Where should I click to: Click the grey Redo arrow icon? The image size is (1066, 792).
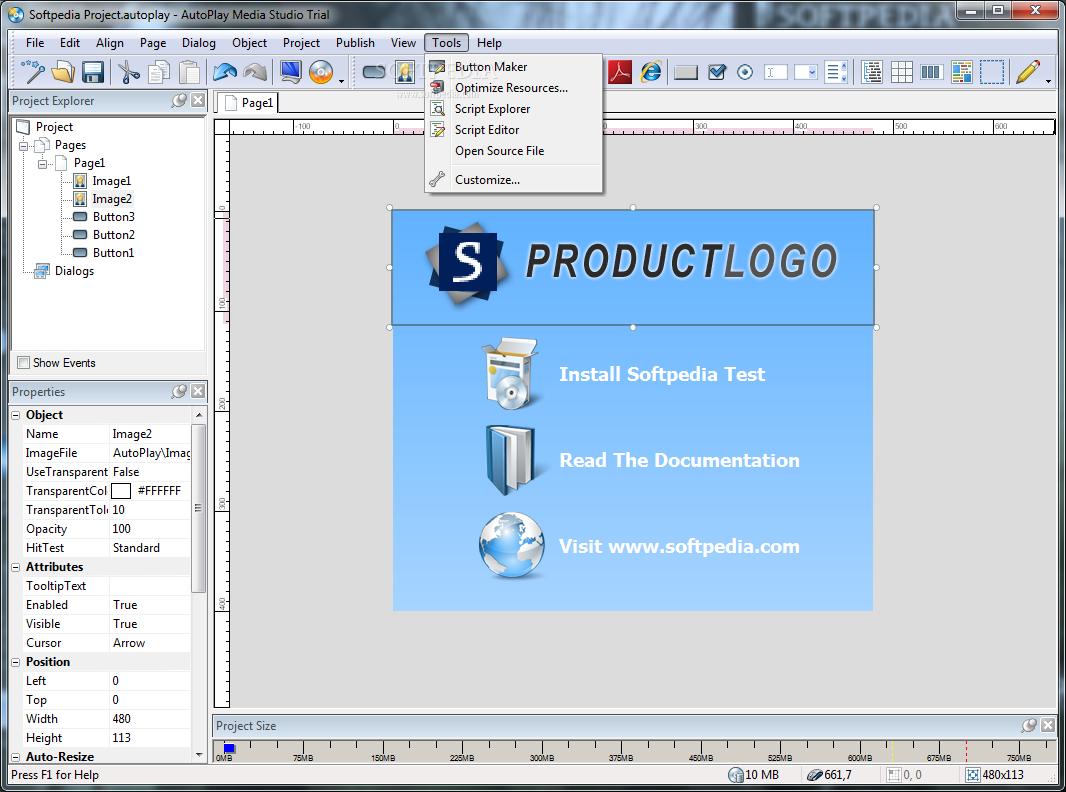[255, 71]
